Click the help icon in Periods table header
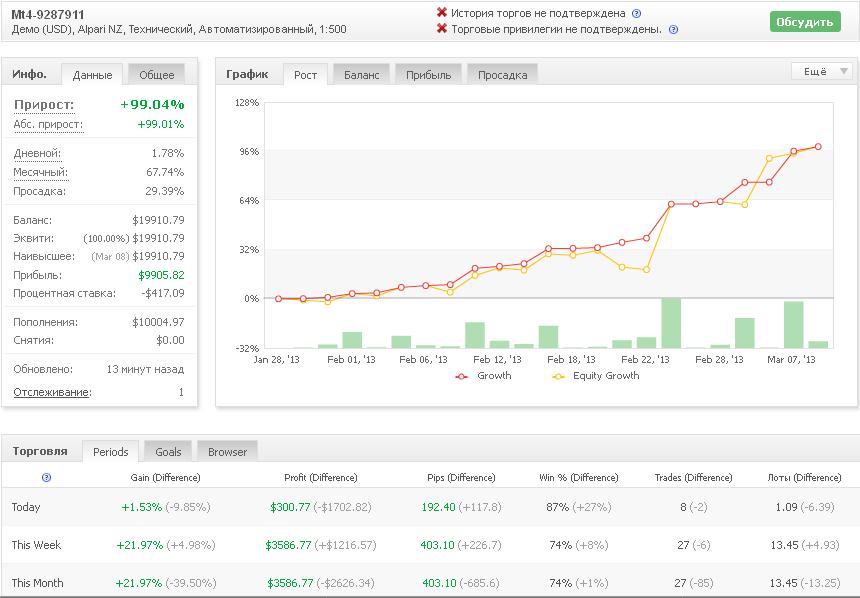 (x=47, y=477)
